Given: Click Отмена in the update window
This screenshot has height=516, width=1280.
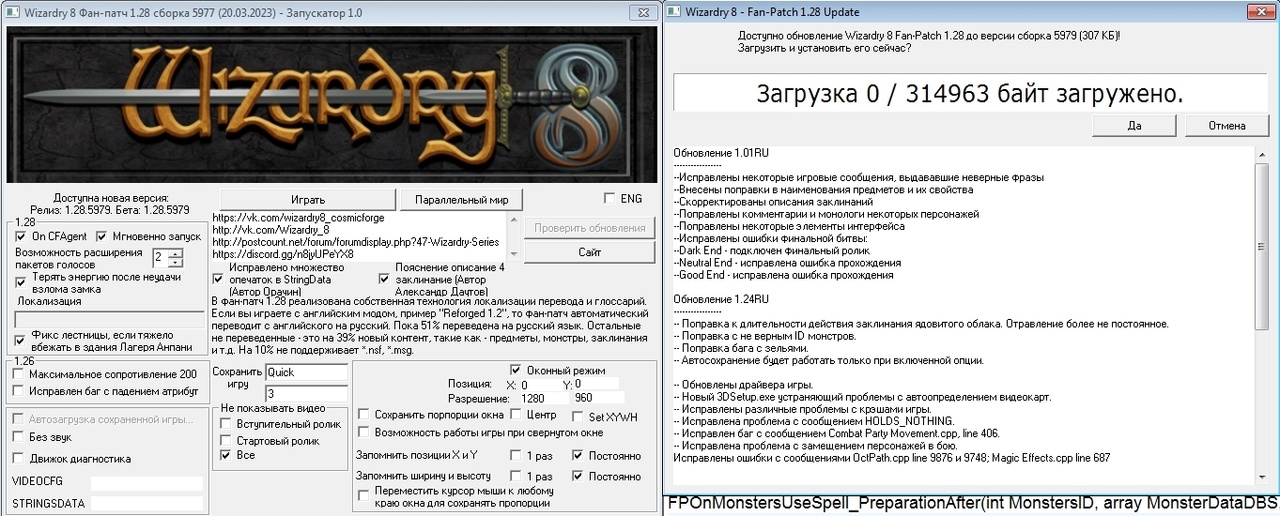Looking at the screenshot, I should pyautogui.click(x=1227, y=126).
